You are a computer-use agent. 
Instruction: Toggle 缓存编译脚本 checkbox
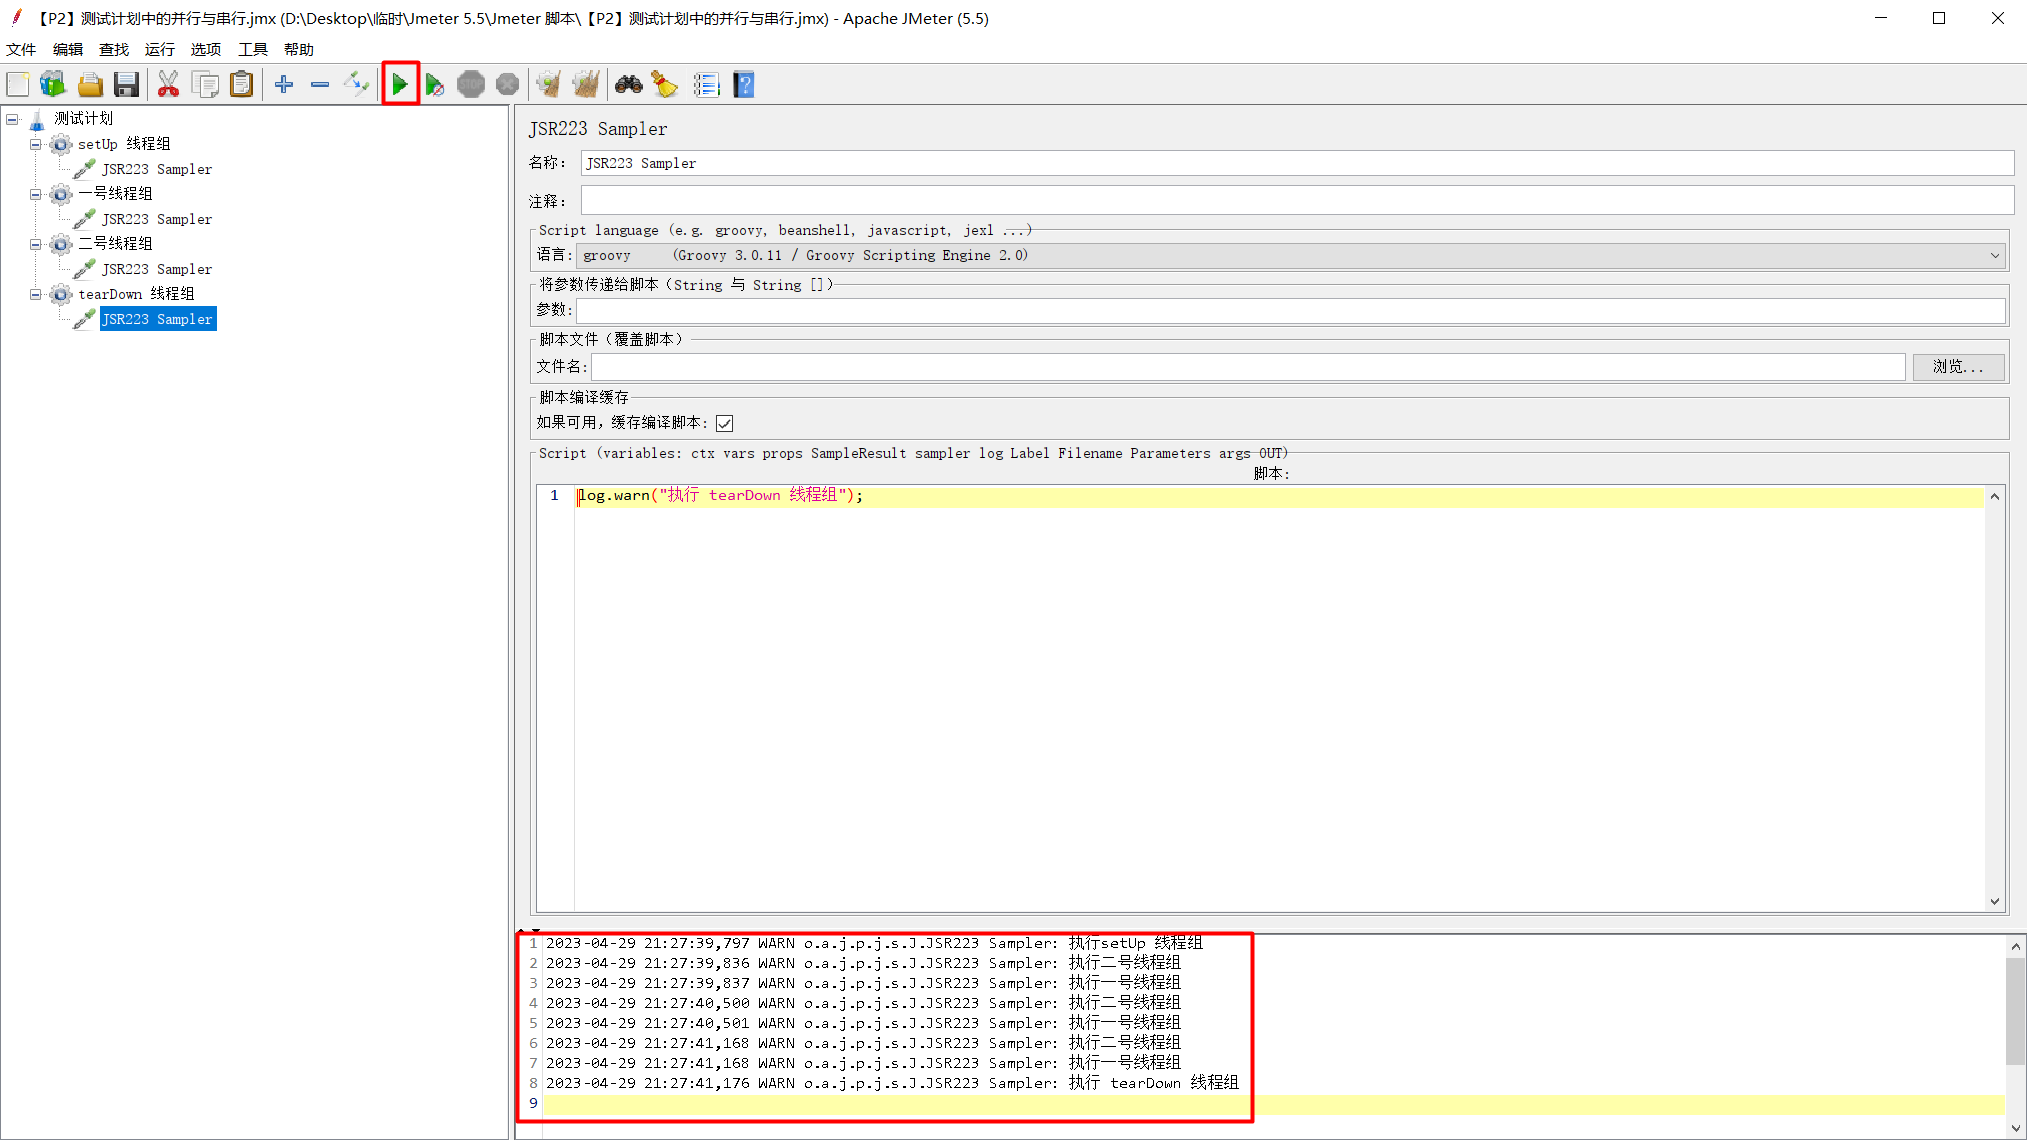pos(725,424)
